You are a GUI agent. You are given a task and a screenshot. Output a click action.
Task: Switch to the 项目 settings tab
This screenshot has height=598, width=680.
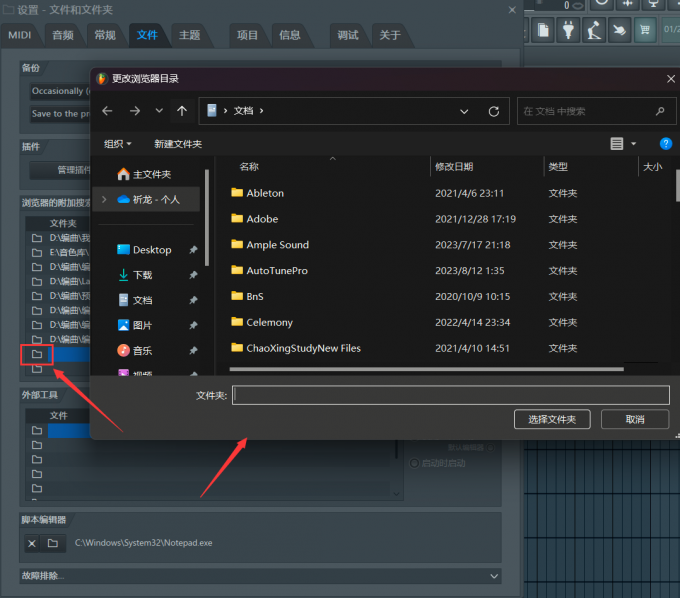247,35
